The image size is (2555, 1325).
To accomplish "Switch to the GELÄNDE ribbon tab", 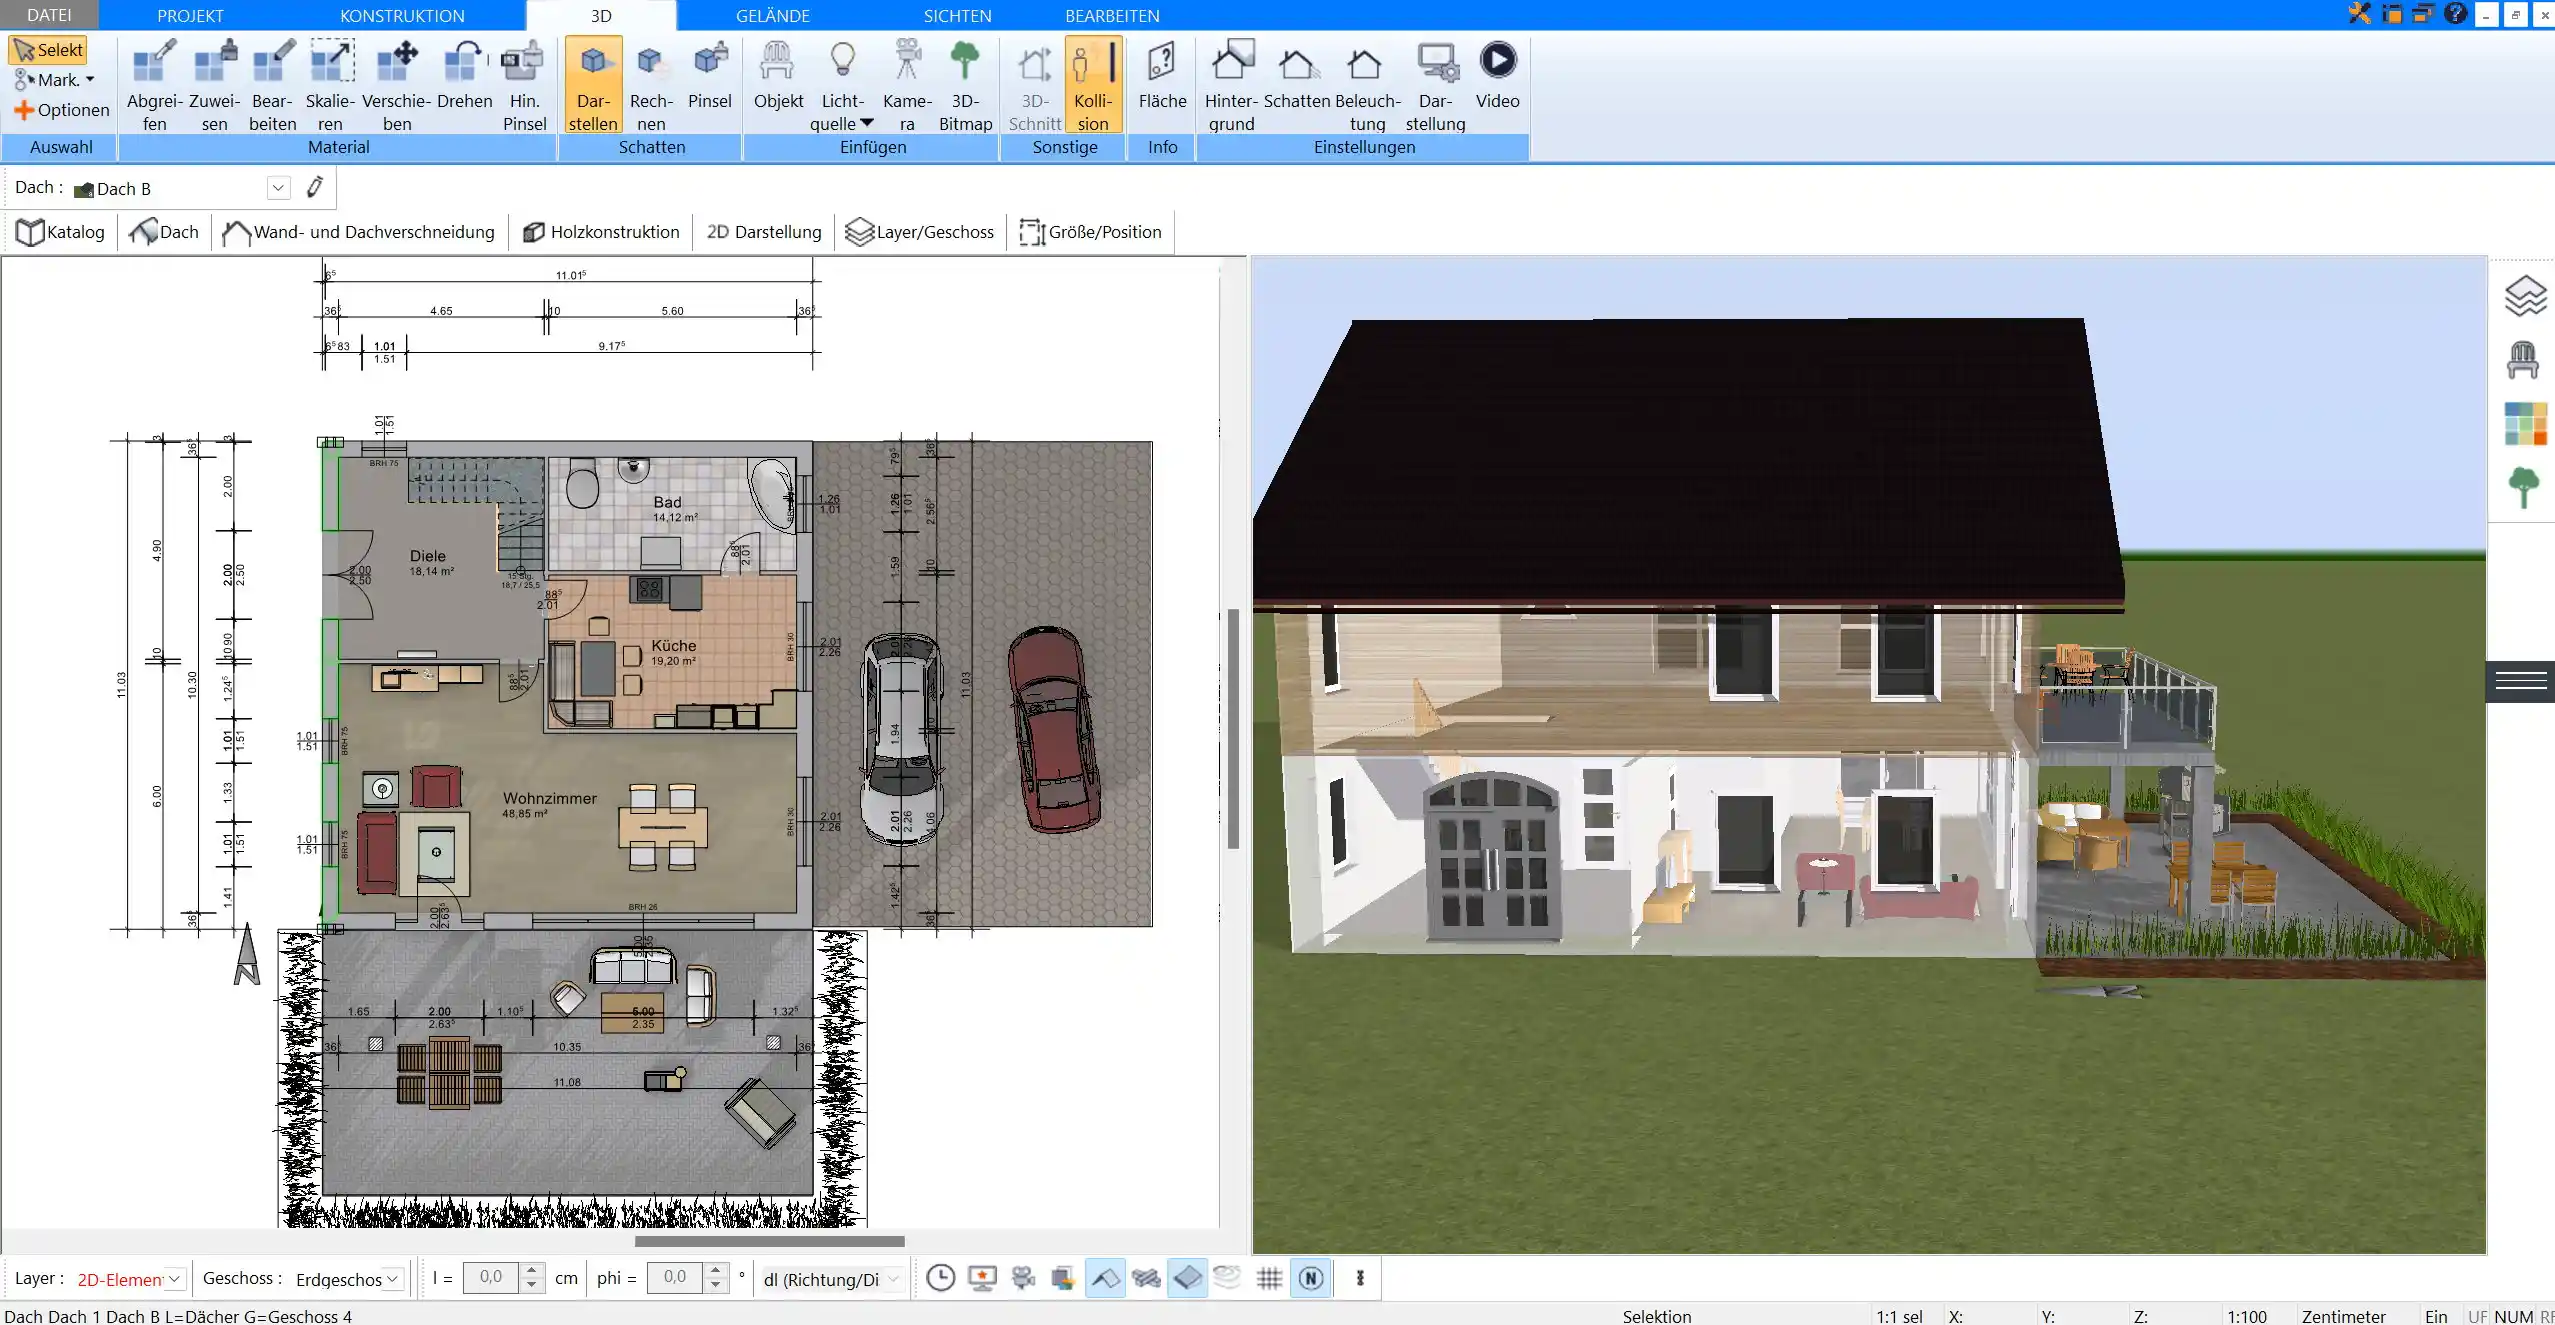I will pos(773,16).
